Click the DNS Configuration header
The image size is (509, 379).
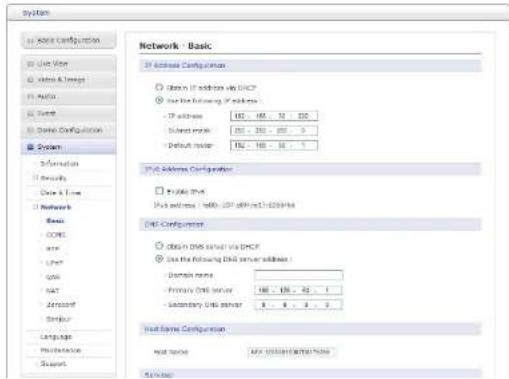click(310, 224)
